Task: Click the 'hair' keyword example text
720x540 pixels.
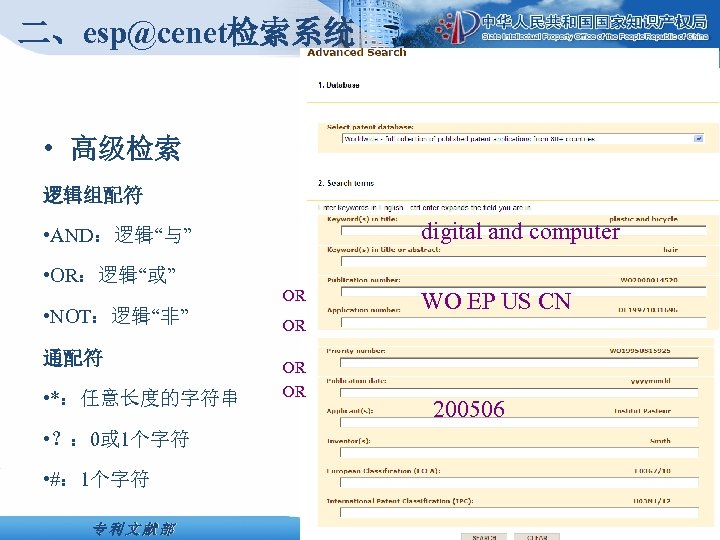Action: pos(670,250)
